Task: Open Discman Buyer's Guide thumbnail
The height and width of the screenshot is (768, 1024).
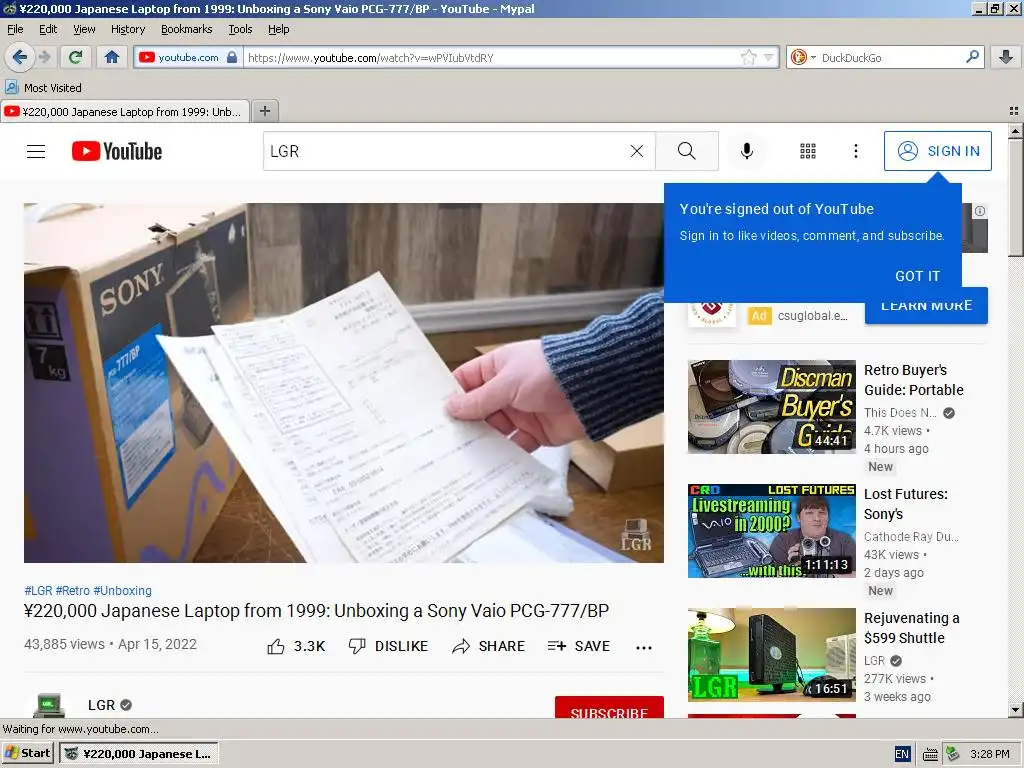Action: point(771,406)
